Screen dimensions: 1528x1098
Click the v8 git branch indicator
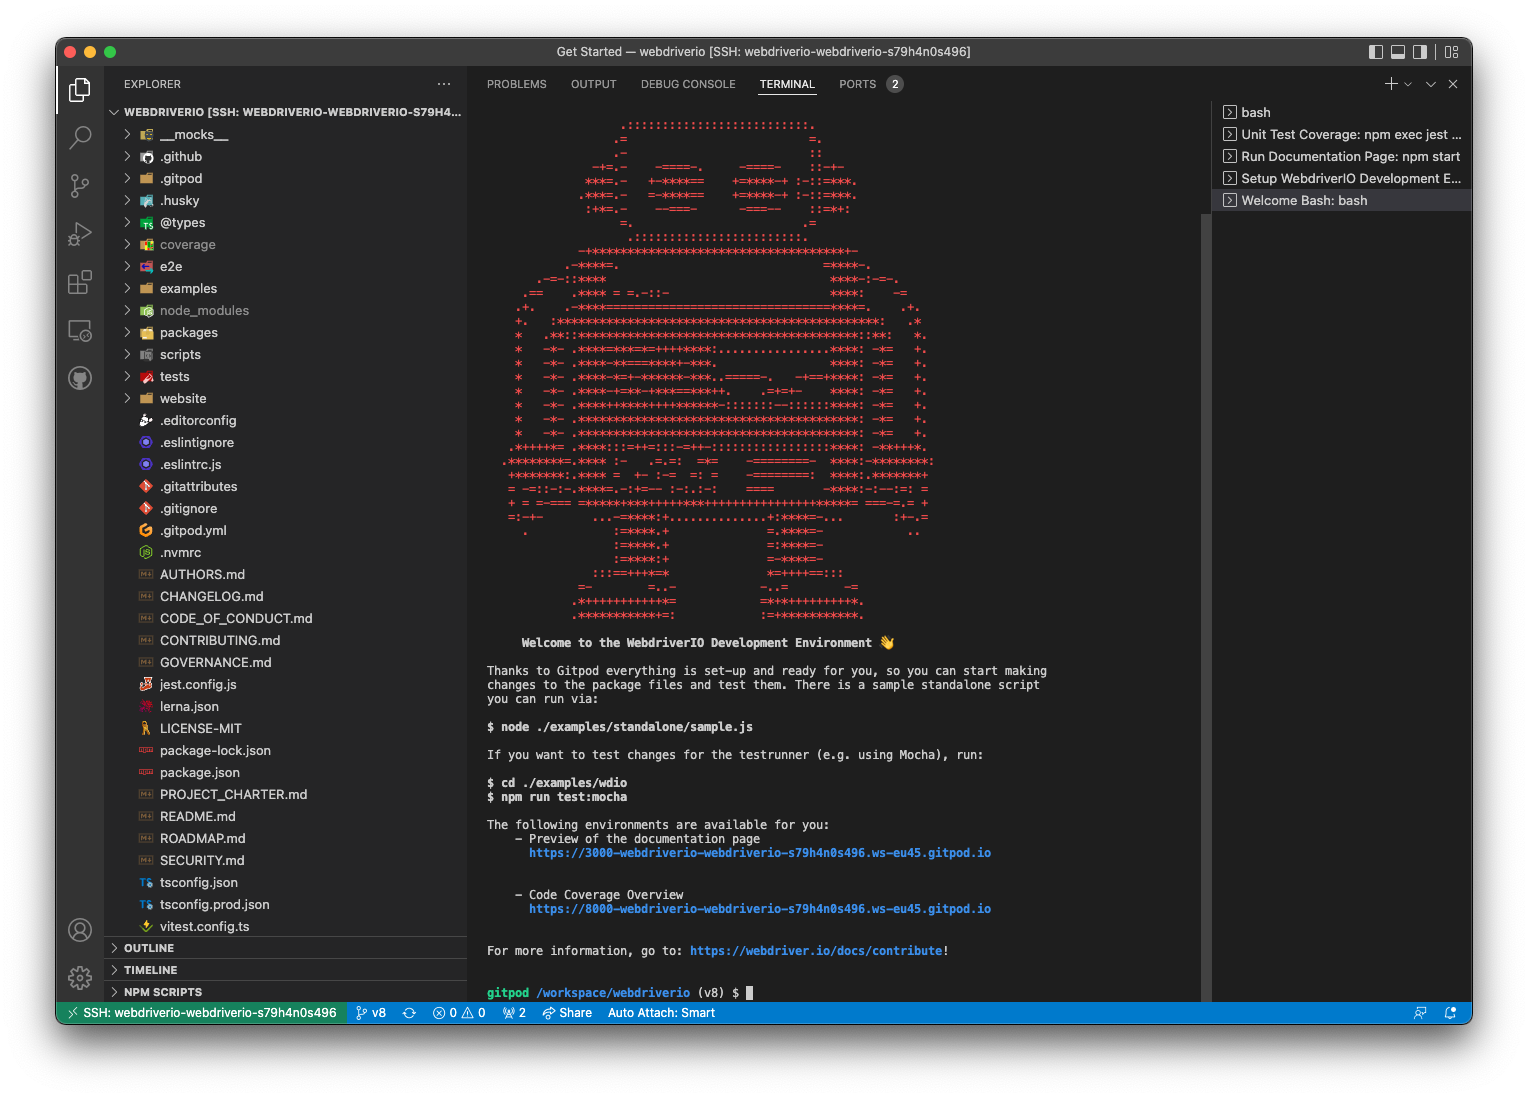click(371, 1013)
